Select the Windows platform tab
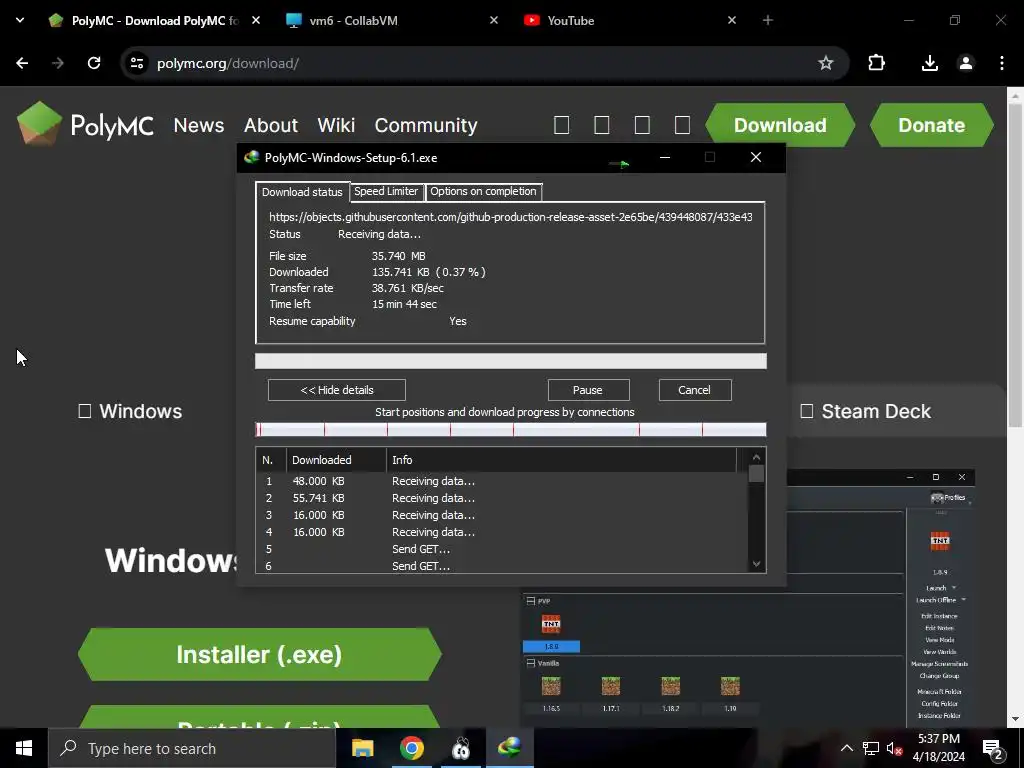1024x768 pixels. 130,411
